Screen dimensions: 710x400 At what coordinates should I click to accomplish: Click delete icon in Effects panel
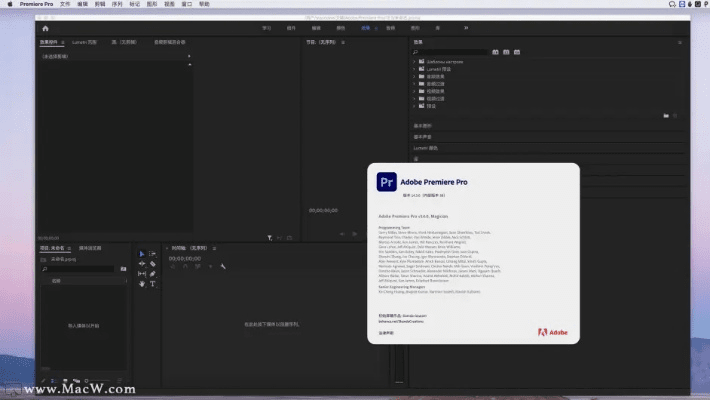(x=675, y=116)
